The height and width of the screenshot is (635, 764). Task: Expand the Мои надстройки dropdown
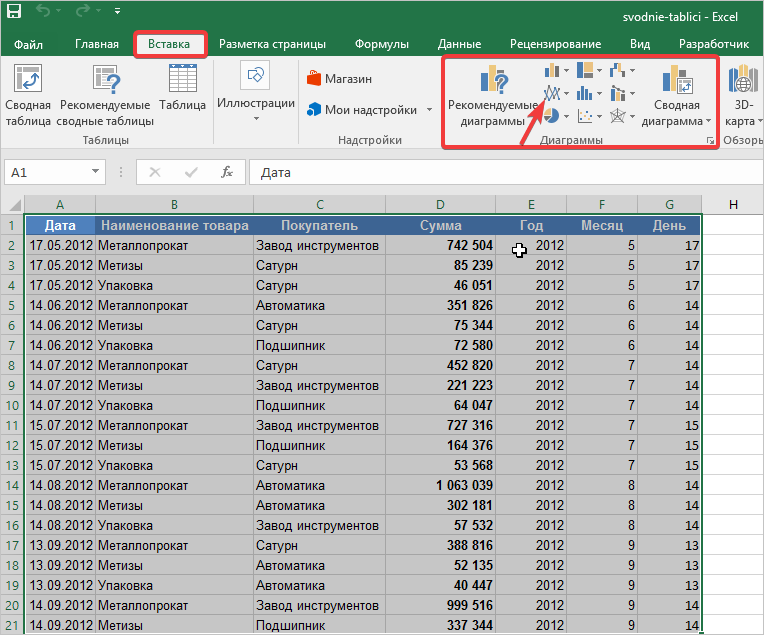[429, 110]
